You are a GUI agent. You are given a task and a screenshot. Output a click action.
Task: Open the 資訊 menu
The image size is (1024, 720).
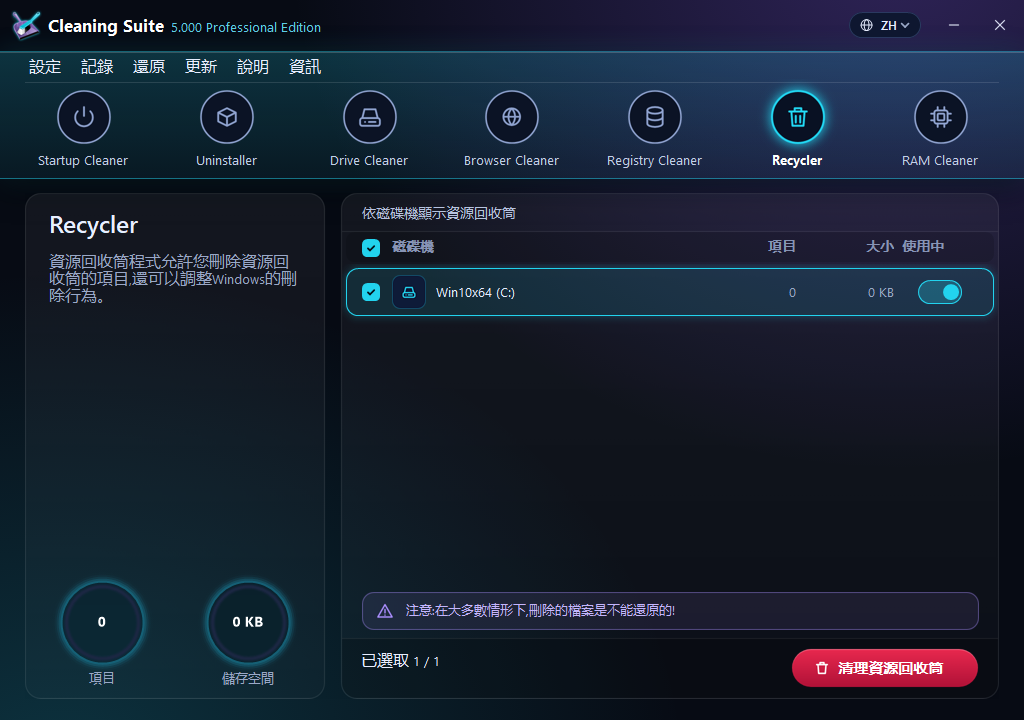pyautogui.click(x=305, y=67)
